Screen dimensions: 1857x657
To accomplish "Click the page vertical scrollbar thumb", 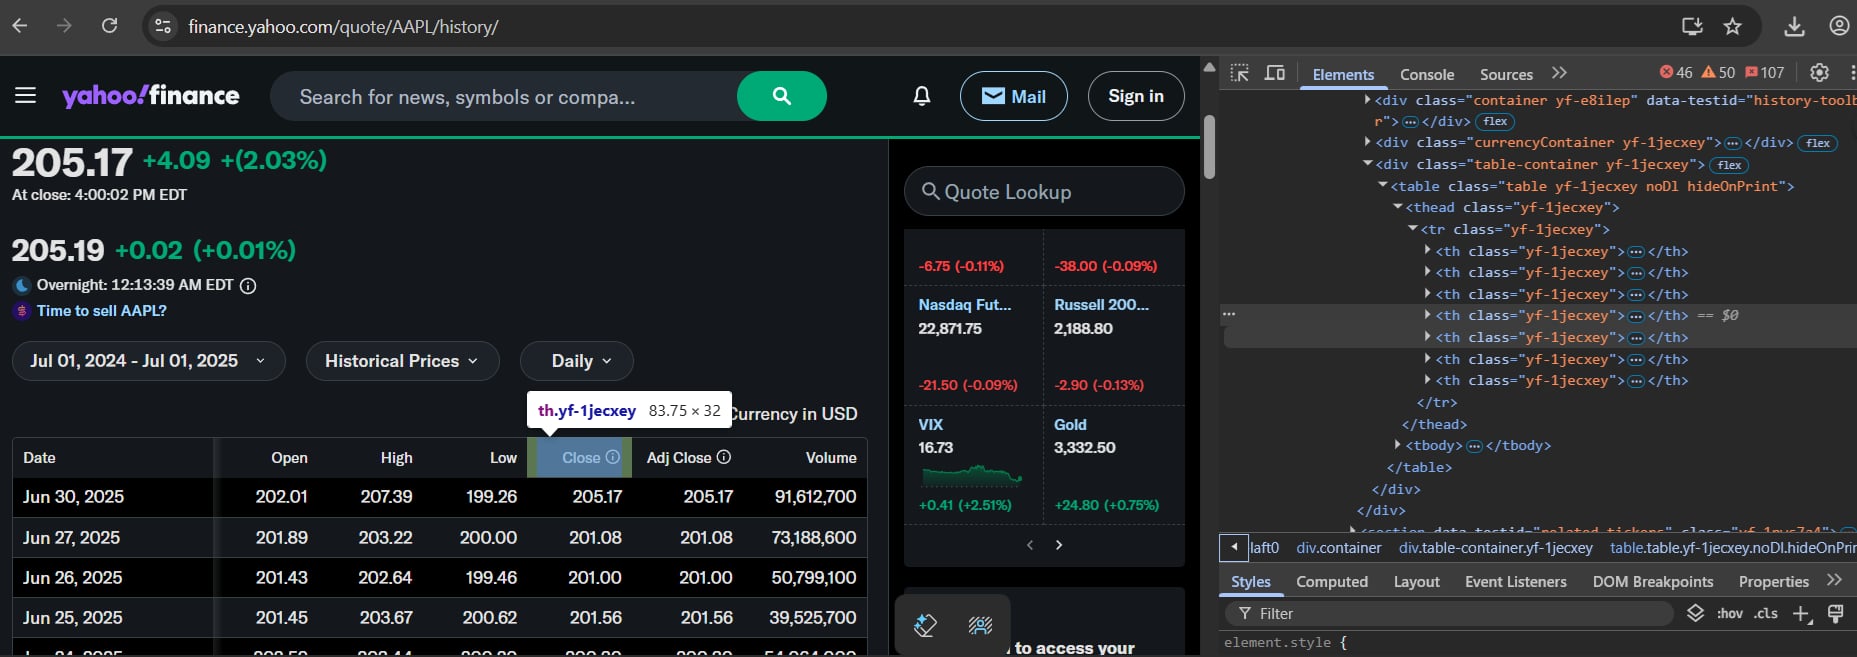I will [1209, 147].
